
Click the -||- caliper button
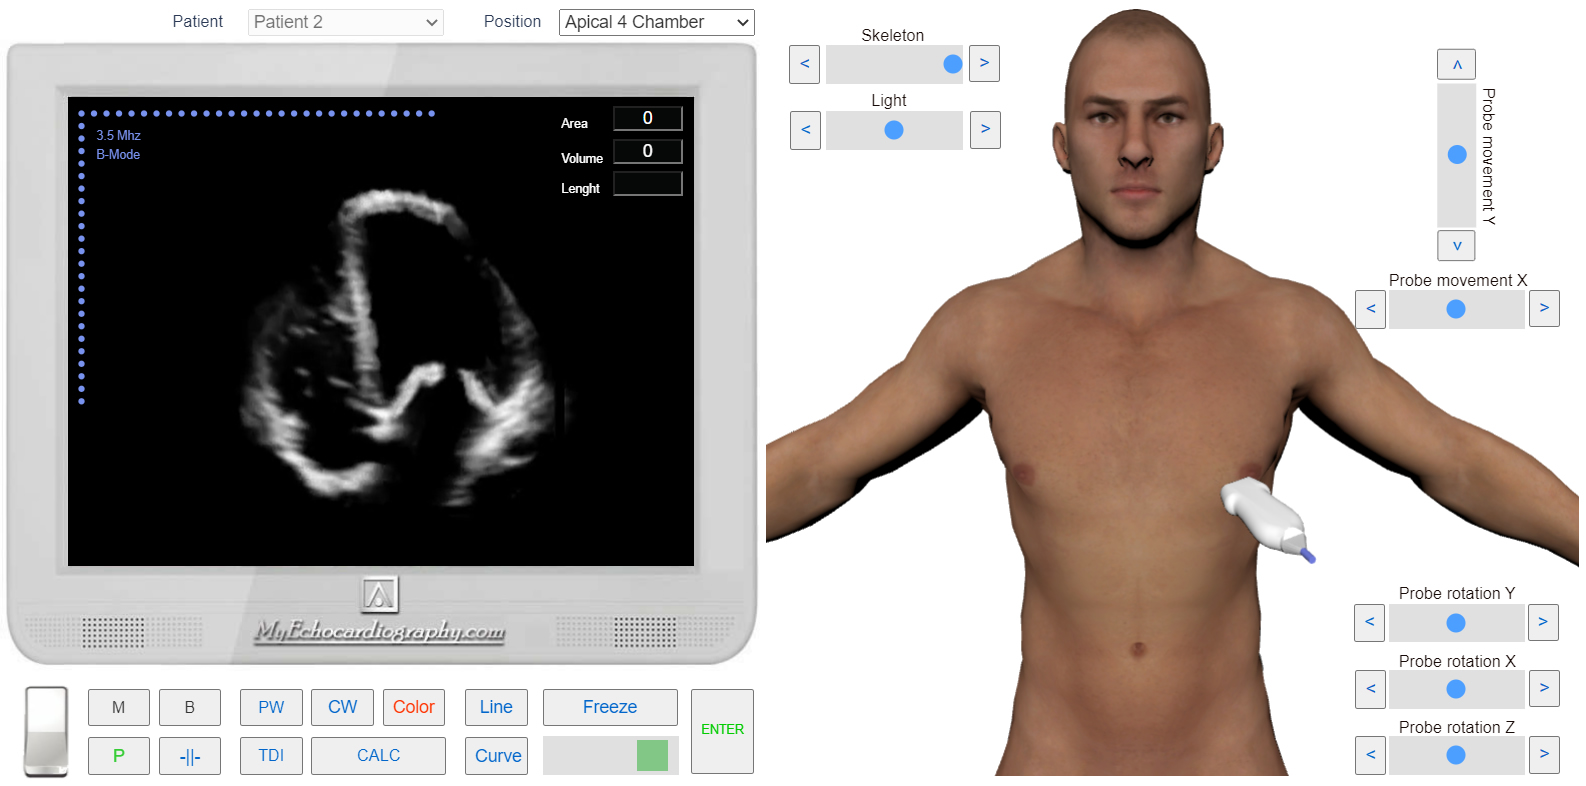pos(190,756)
